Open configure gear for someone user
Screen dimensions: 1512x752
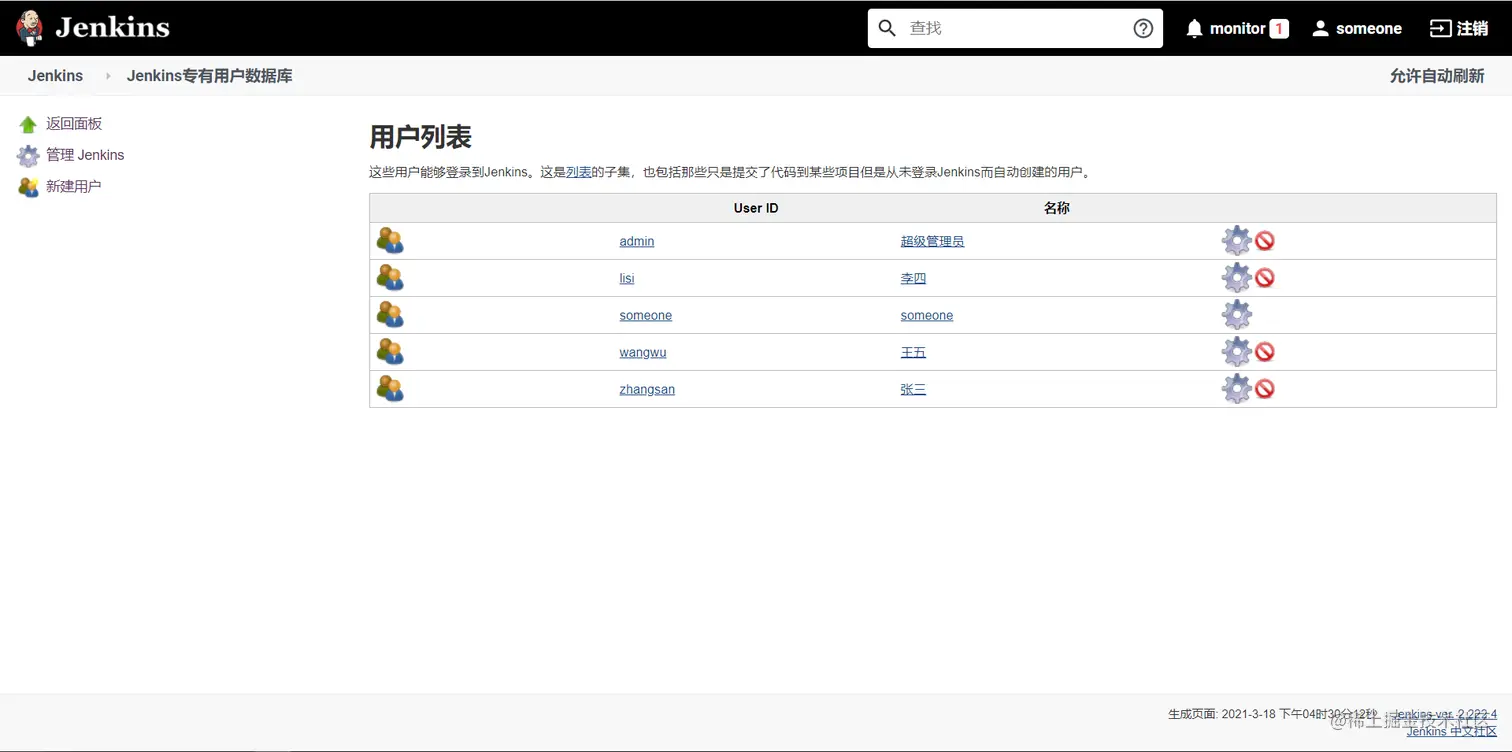click(1237, 315)
